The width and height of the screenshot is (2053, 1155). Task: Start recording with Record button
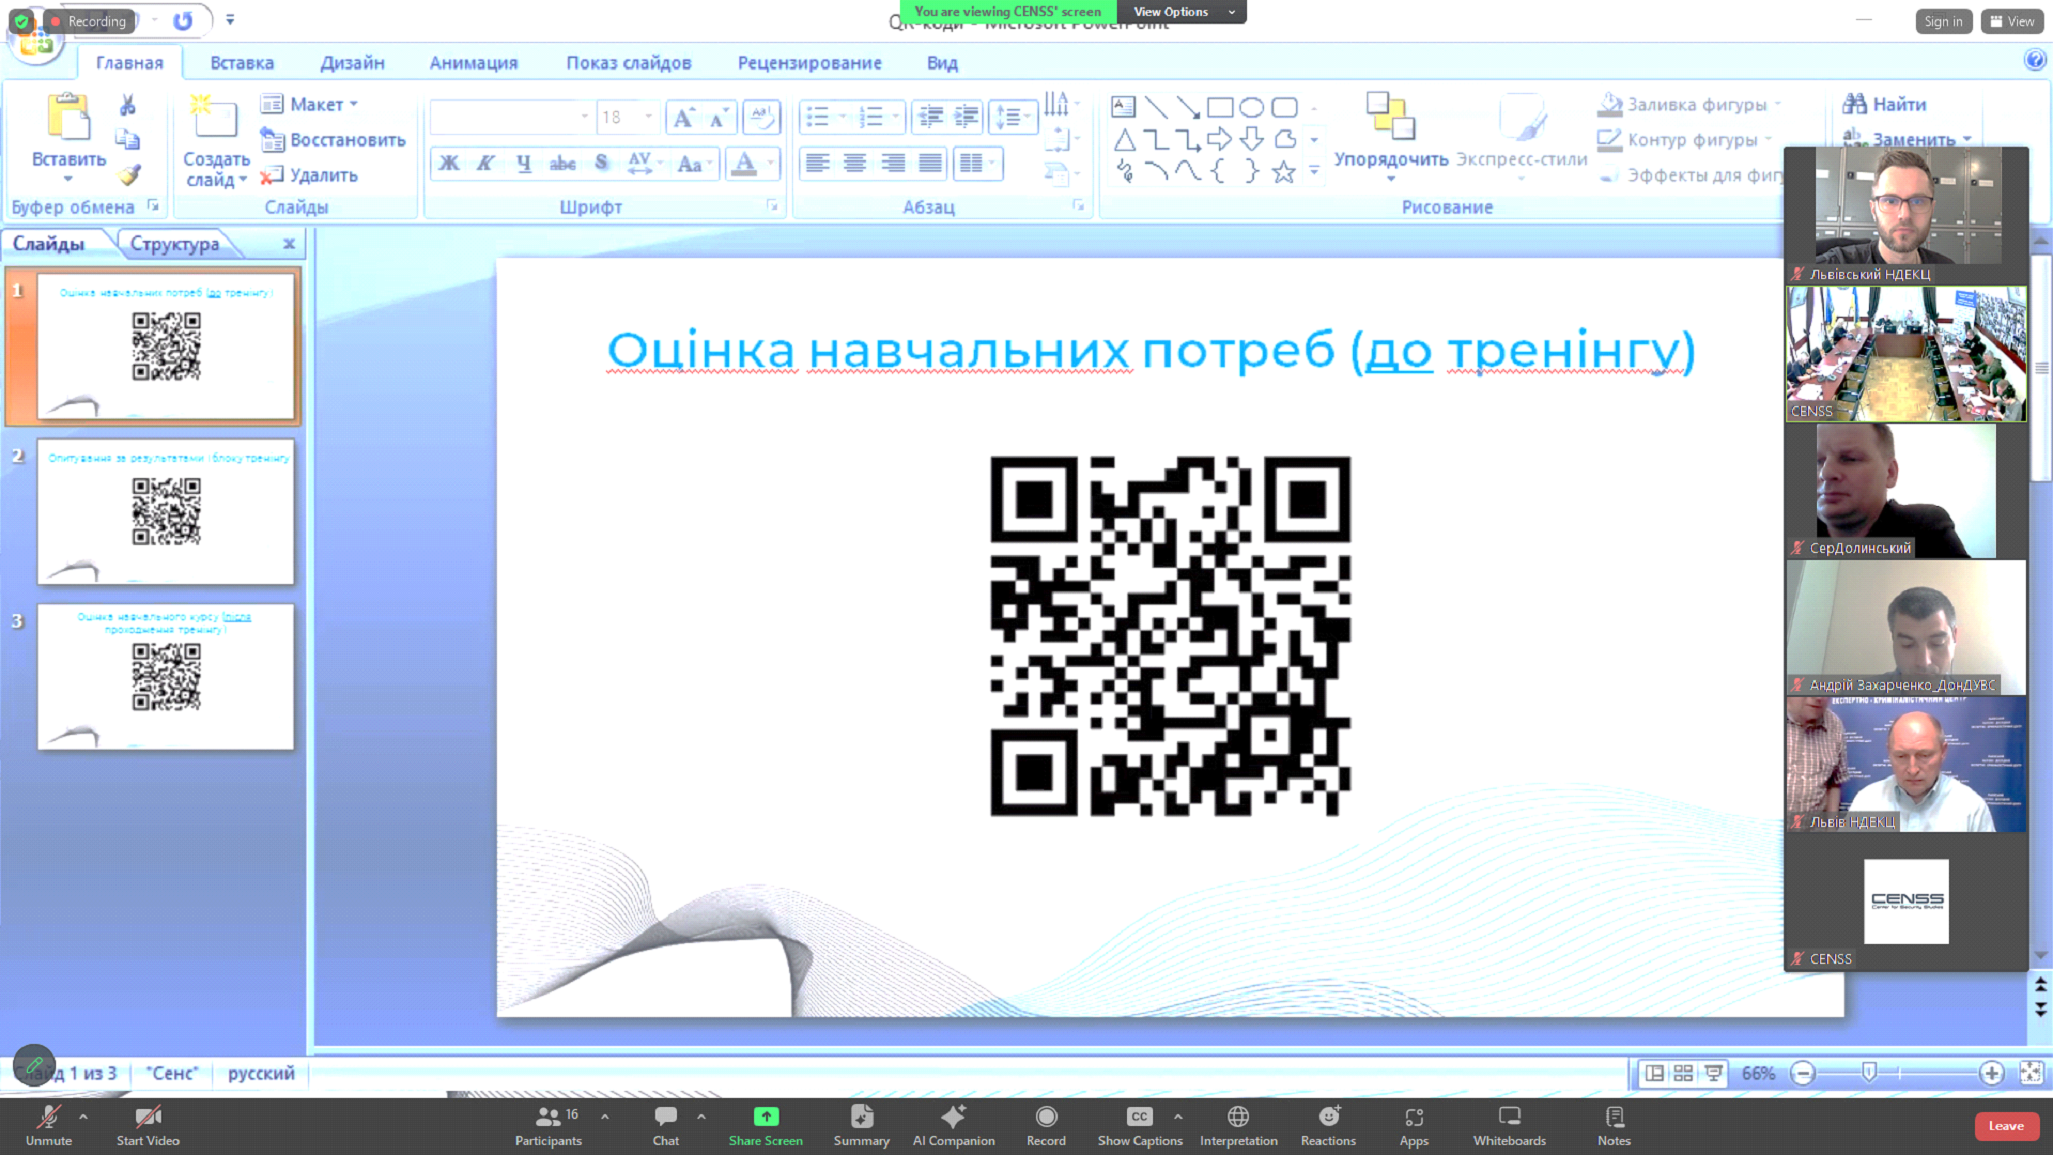[x=1046, y=1125]
